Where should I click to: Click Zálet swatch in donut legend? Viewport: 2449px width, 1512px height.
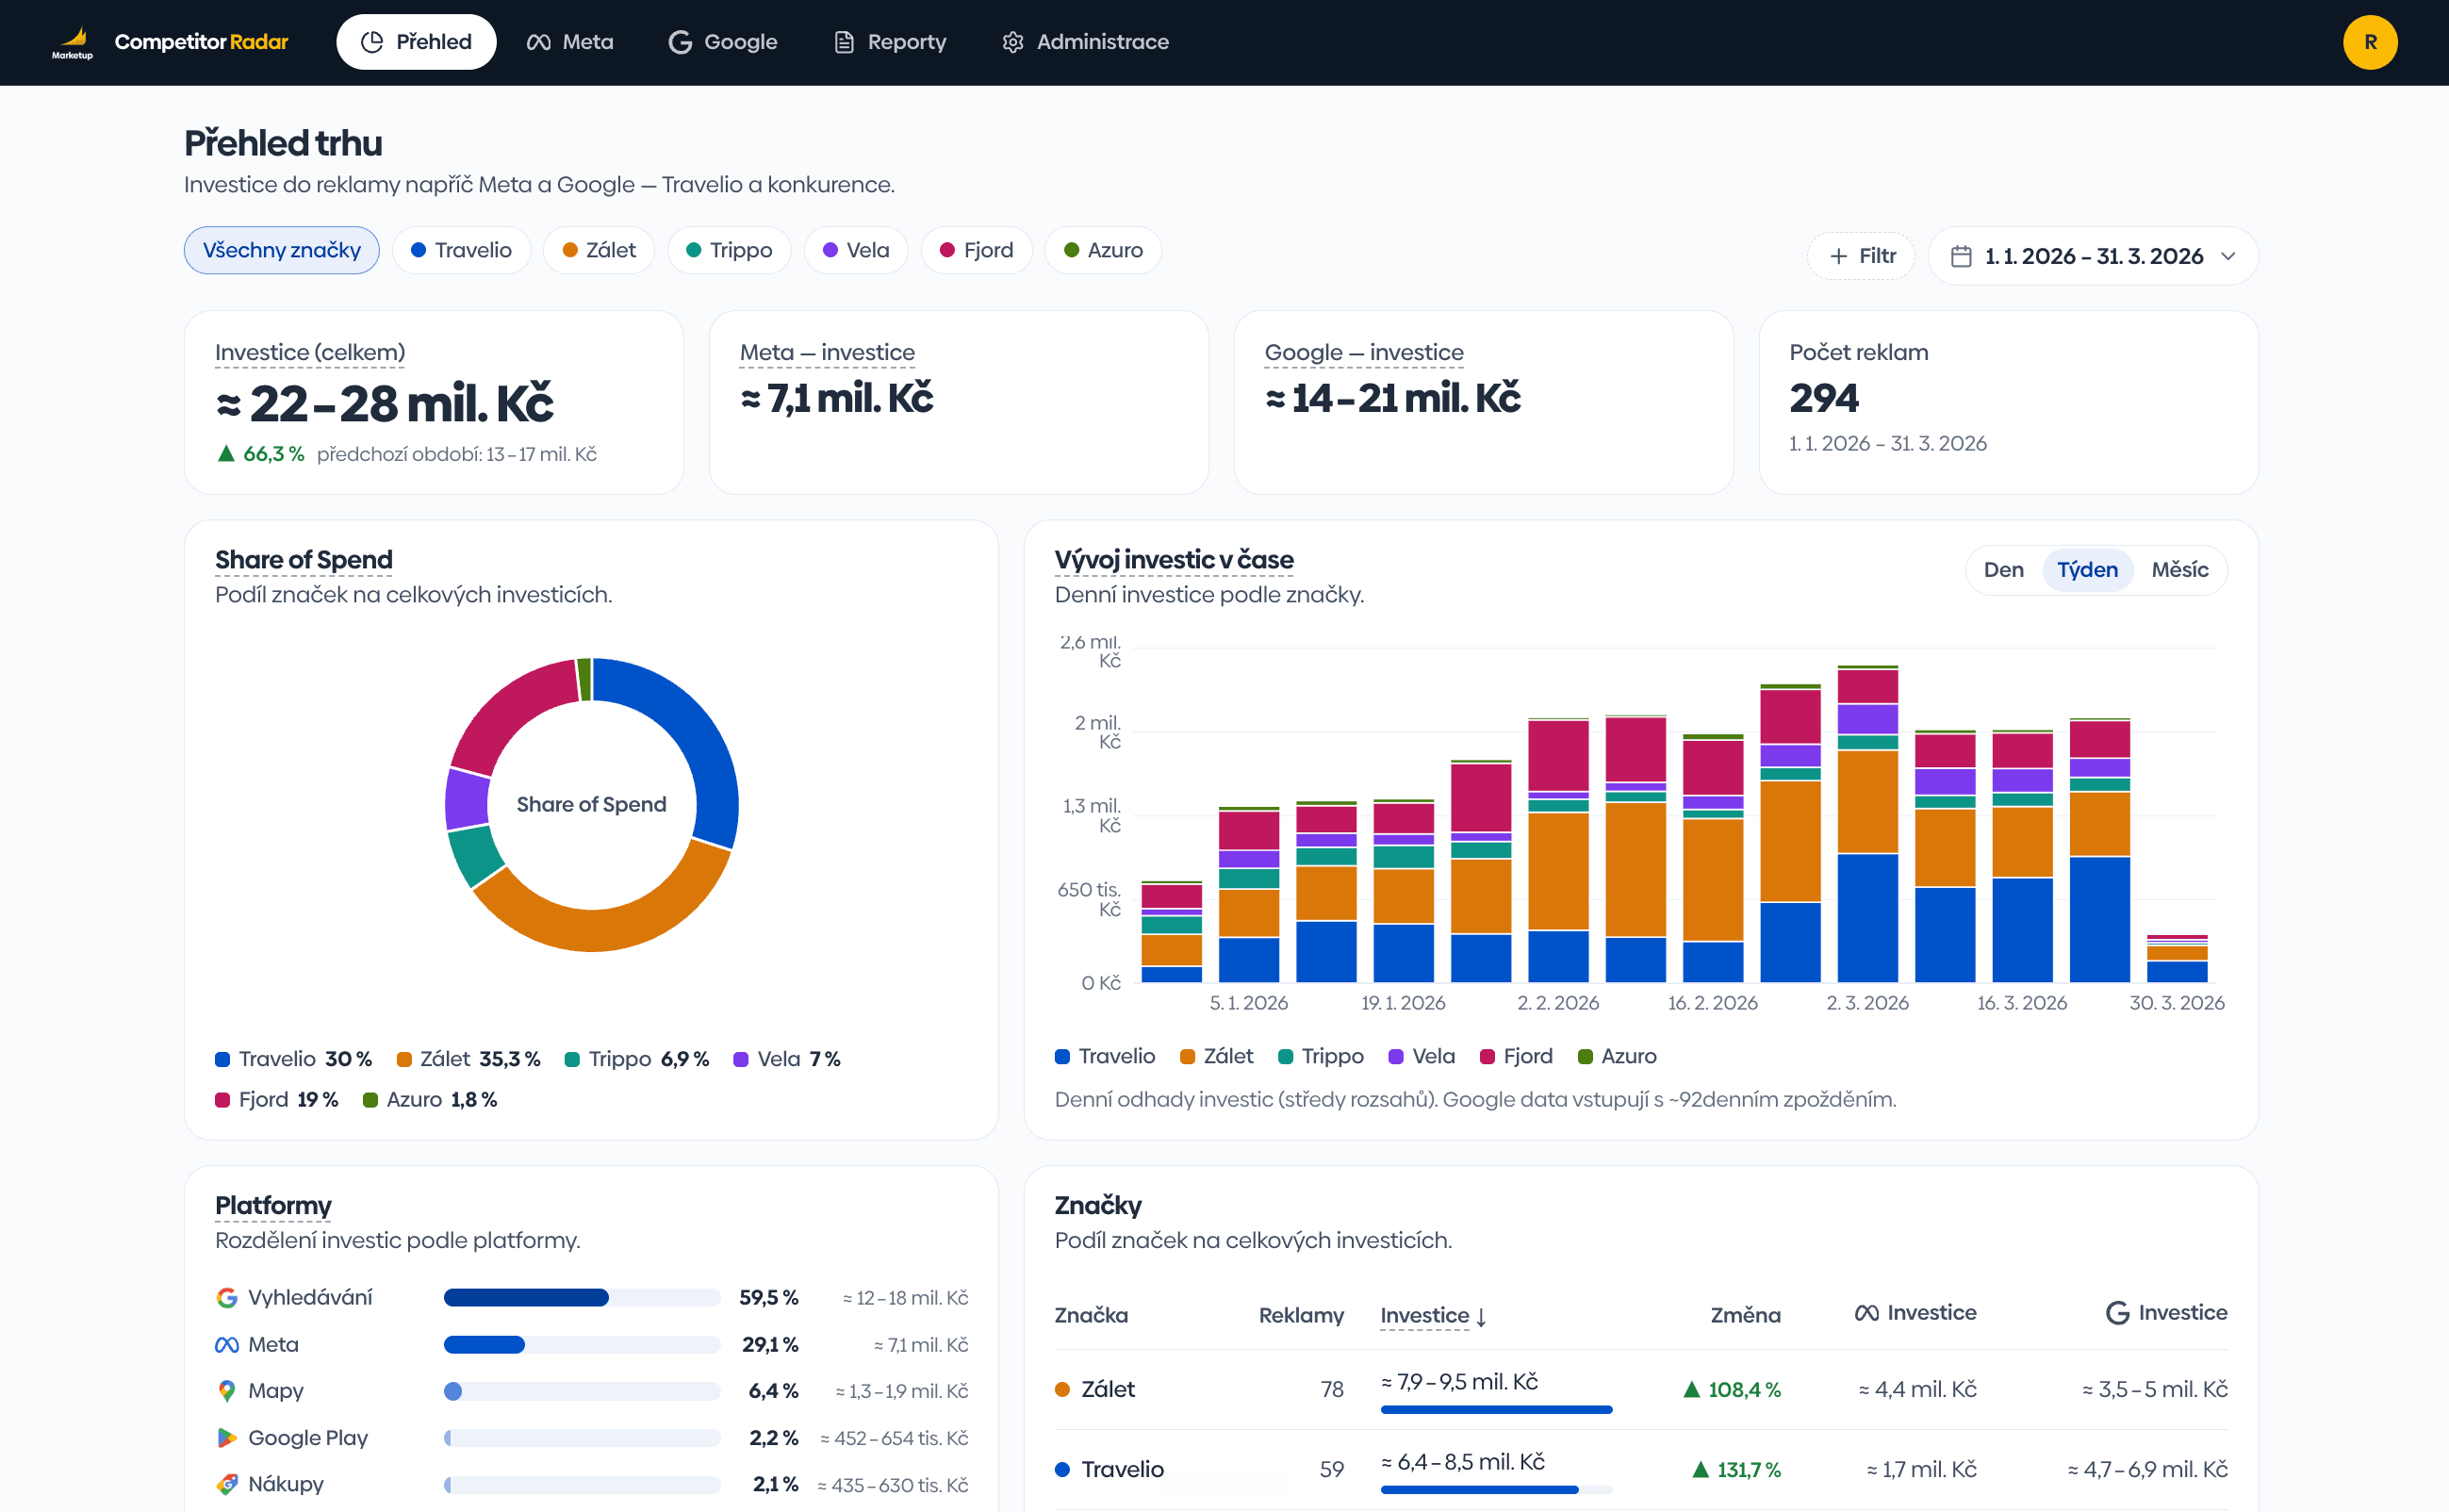[x=404, y=1060]
